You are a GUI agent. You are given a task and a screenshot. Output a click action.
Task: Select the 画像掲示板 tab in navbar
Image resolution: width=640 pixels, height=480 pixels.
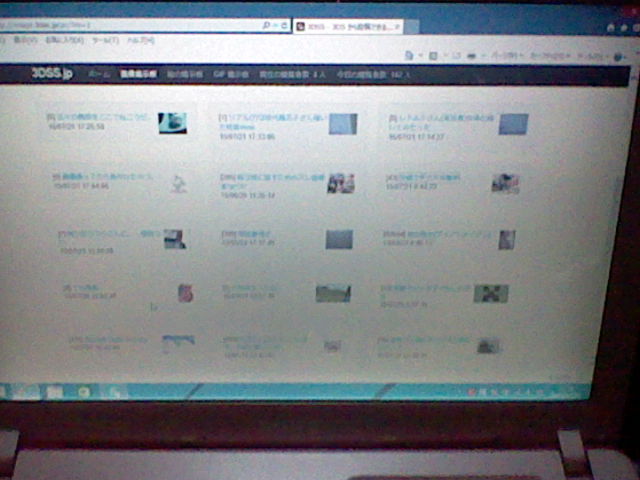tap(138, 75)
